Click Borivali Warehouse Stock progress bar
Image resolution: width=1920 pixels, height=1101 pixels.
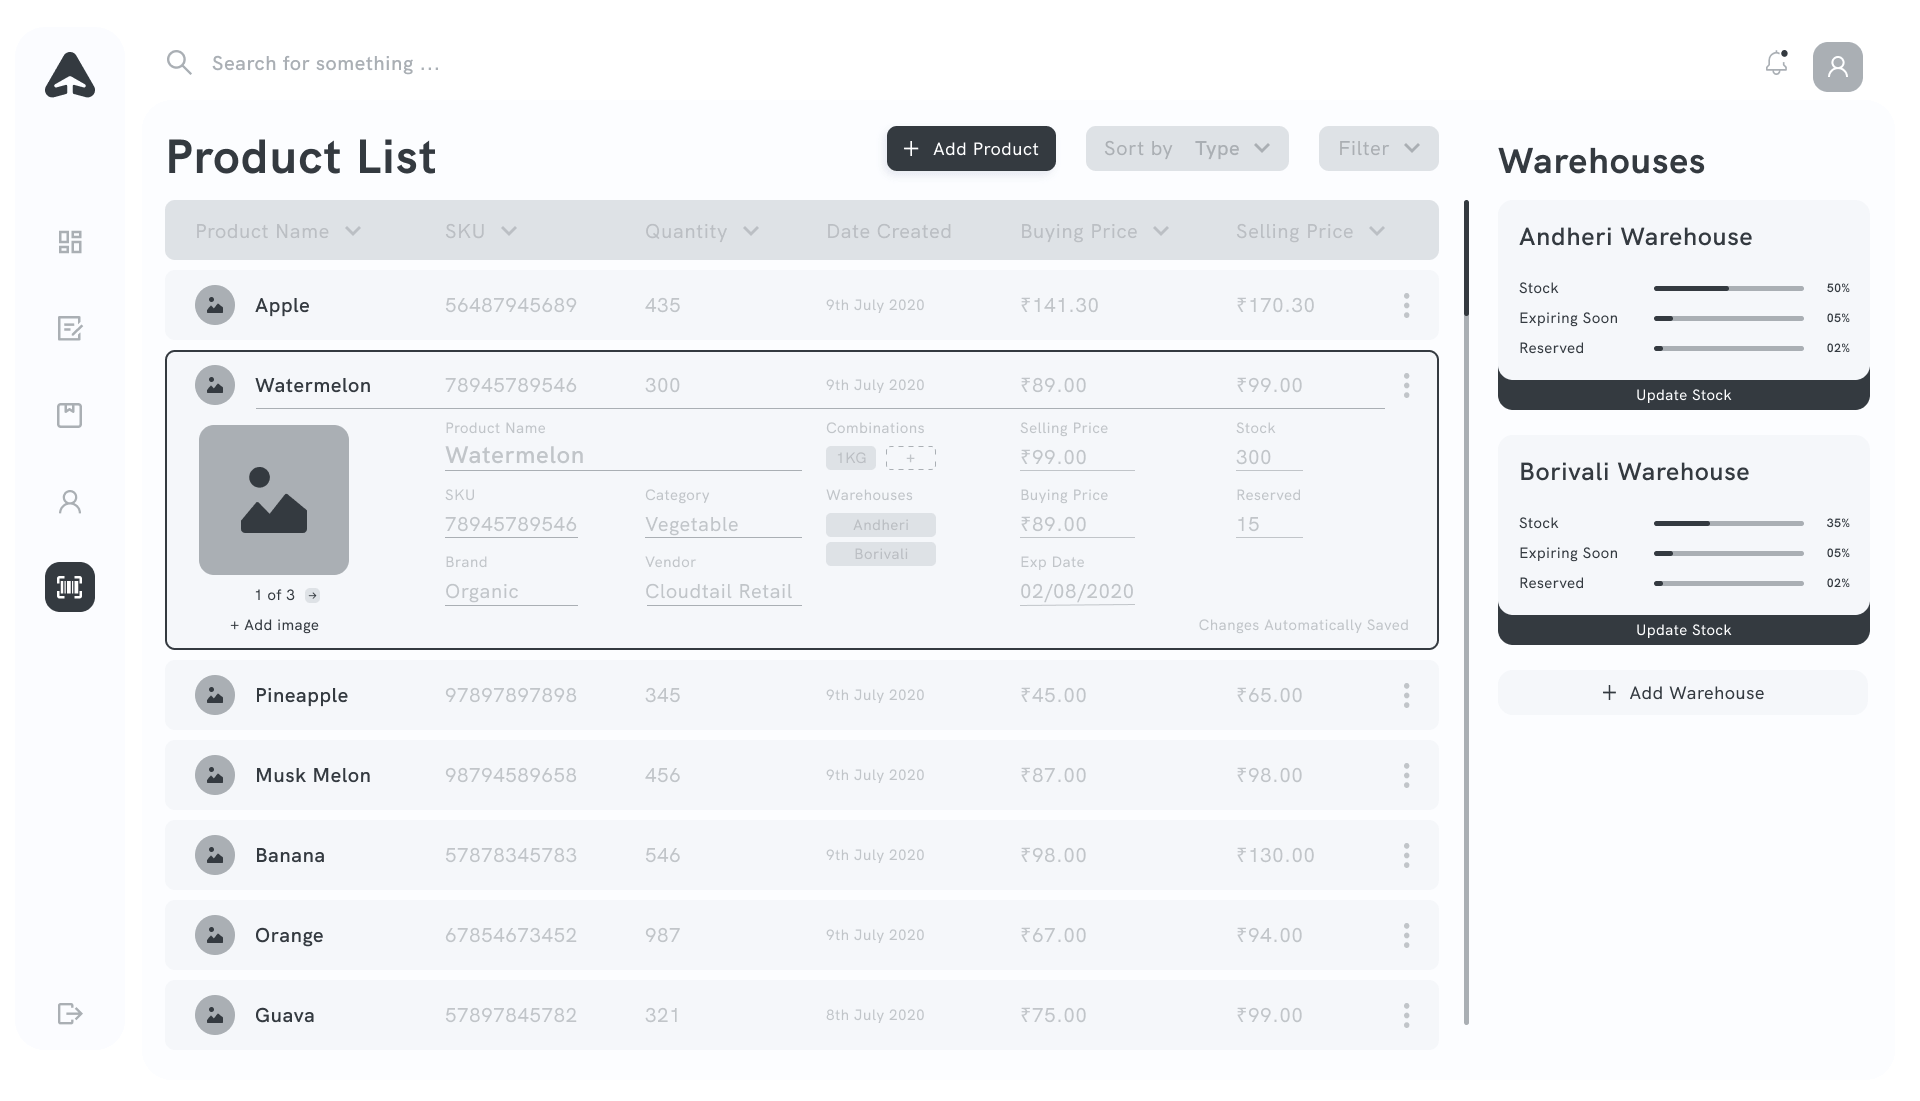1728,523
